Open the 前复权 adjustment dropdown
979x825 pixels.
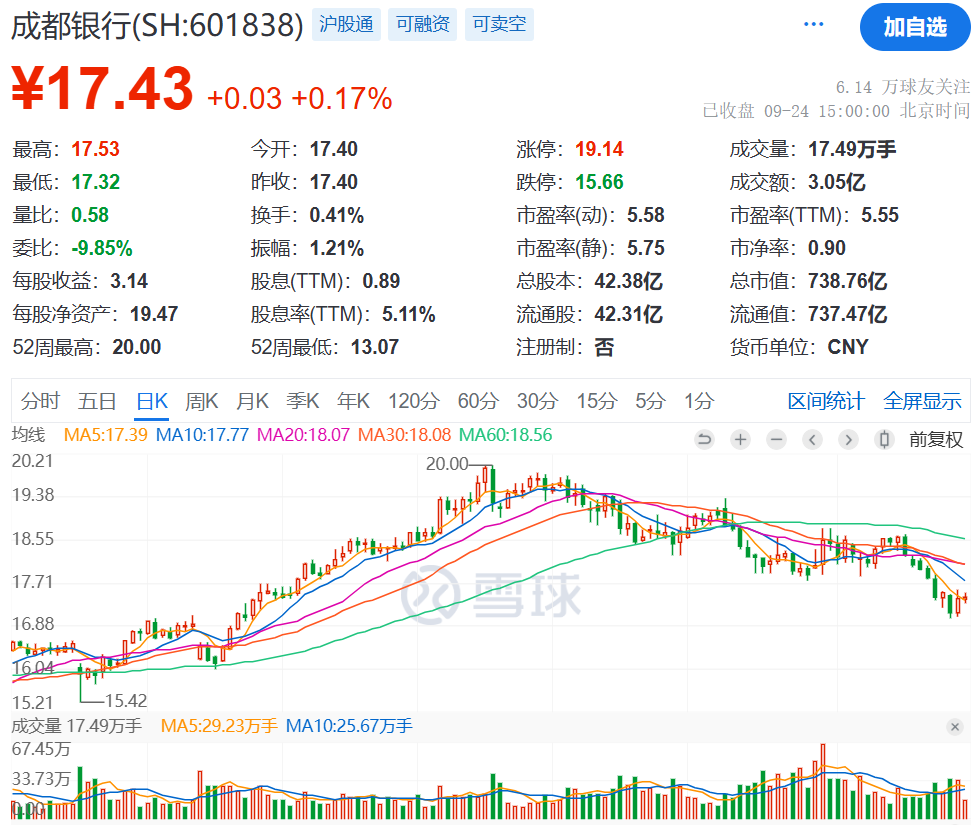coord(935,439)
